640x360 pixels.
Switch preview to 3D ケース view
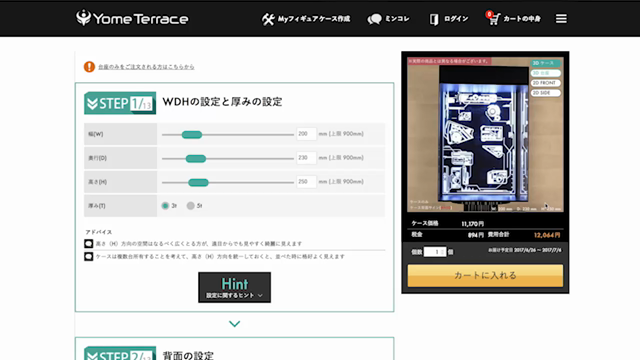tap(545, 63)
